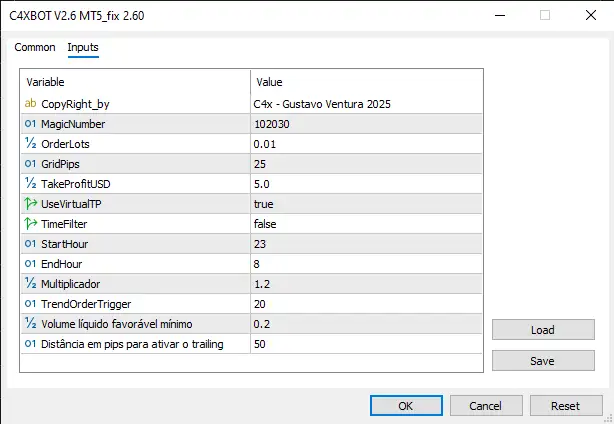The height and width of the screenshot is (424, 614).
Task: Click the Cancel button
Action: pos(486,406)
